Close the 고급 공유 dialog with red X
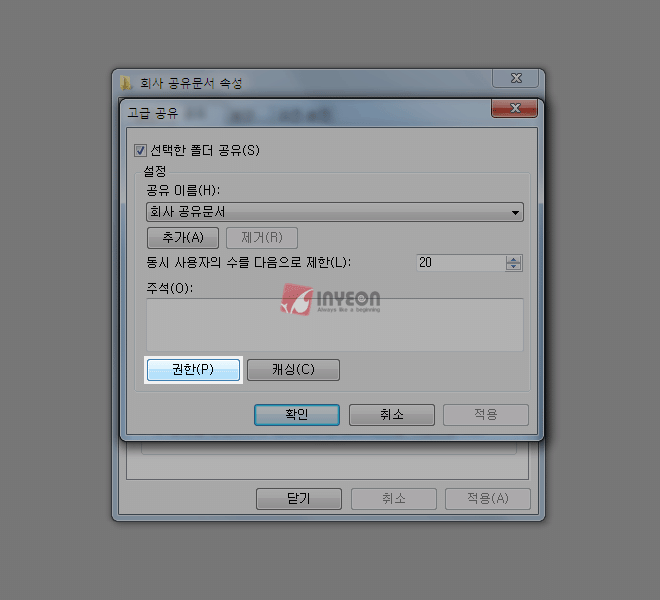660x600 pixels. [514, 108]
